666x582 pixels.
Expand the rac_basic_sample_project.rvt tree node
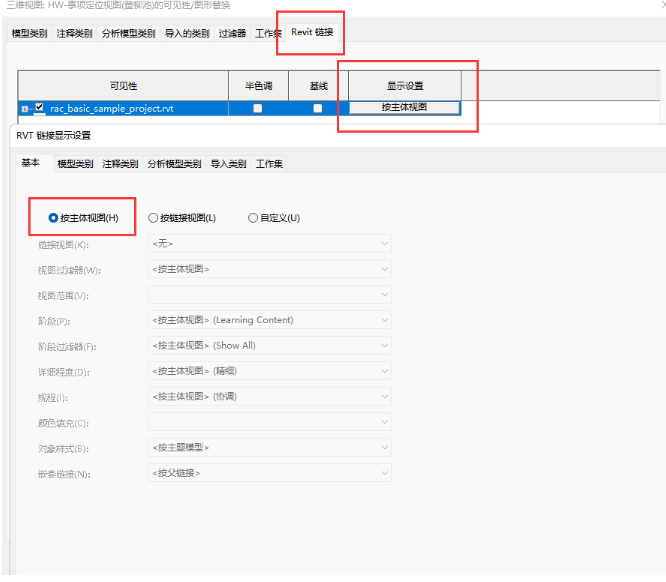pyautogui.click(x=25, y=108)
